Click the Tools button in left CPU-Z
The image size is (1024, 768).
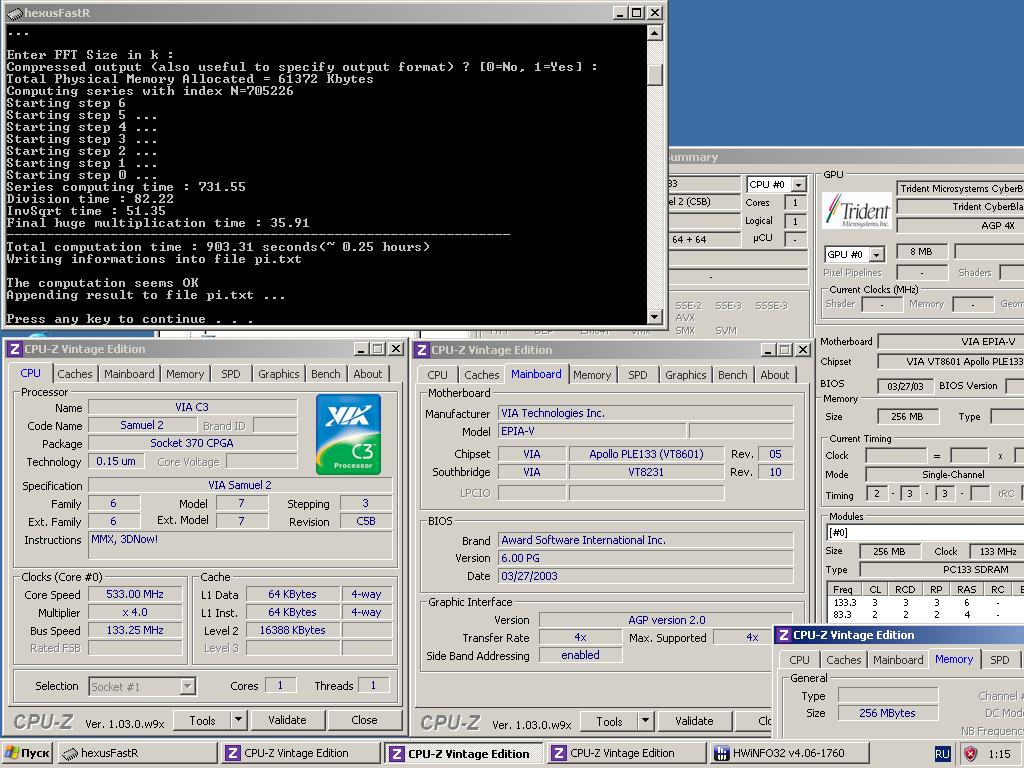point(202,720)
